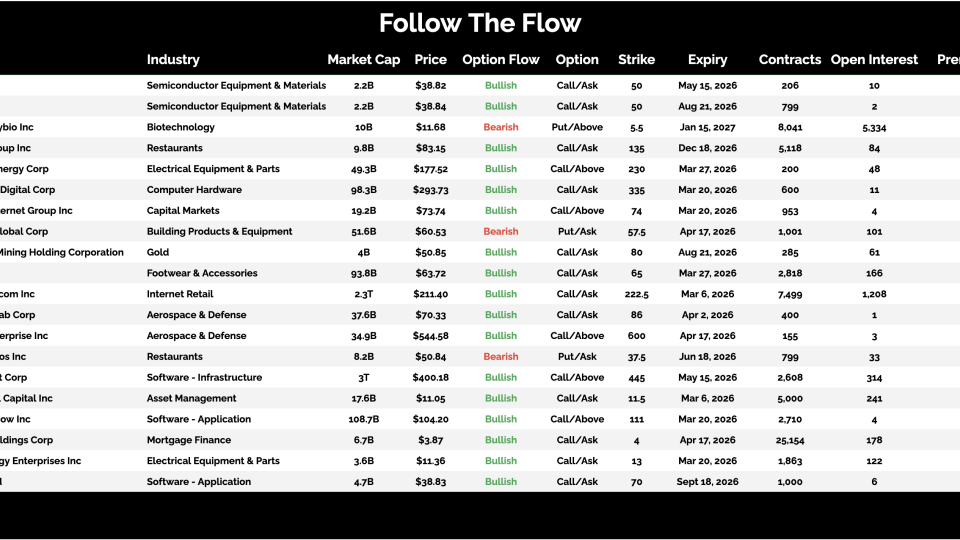
Task: Select the Option Flow column header
Action: [501, 60]
